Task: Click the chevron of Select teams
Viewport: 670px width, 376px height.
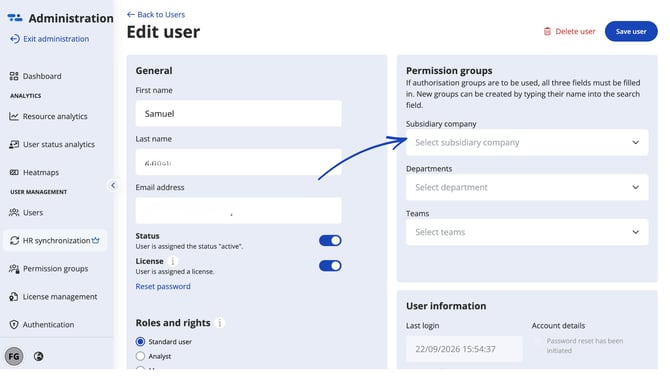Action: click(x=636, y=232)
